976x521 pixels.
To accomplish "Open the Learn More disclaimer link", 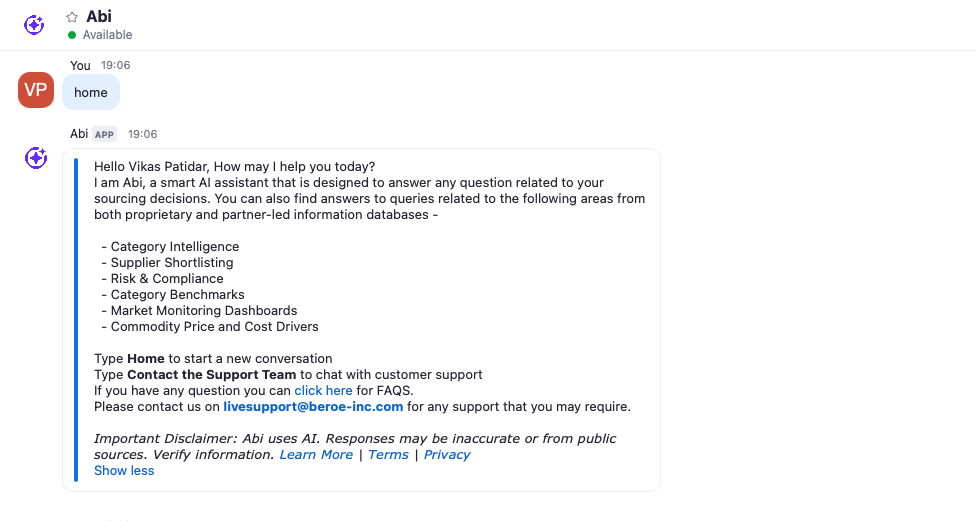I will (x=316, y=455).
